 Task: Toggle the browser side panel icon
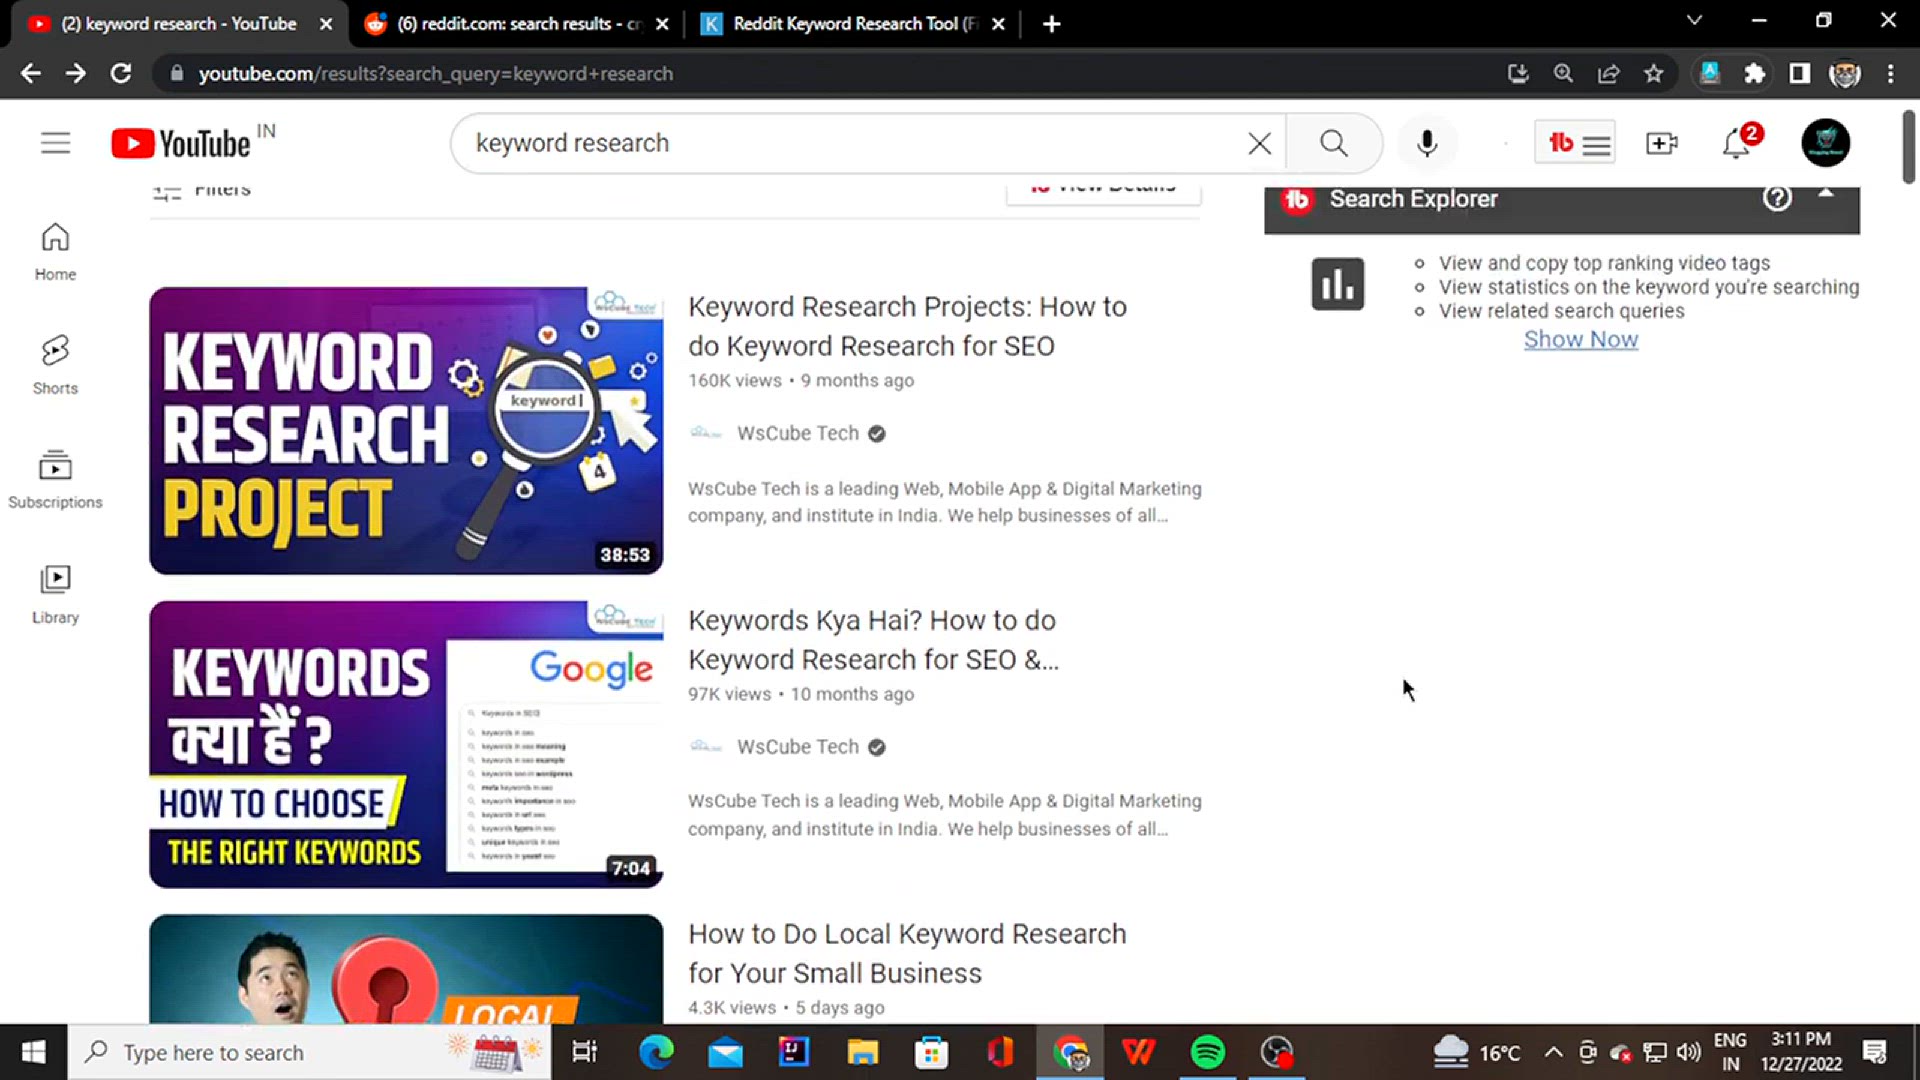pyautogui.click(x=1799, y=73)
